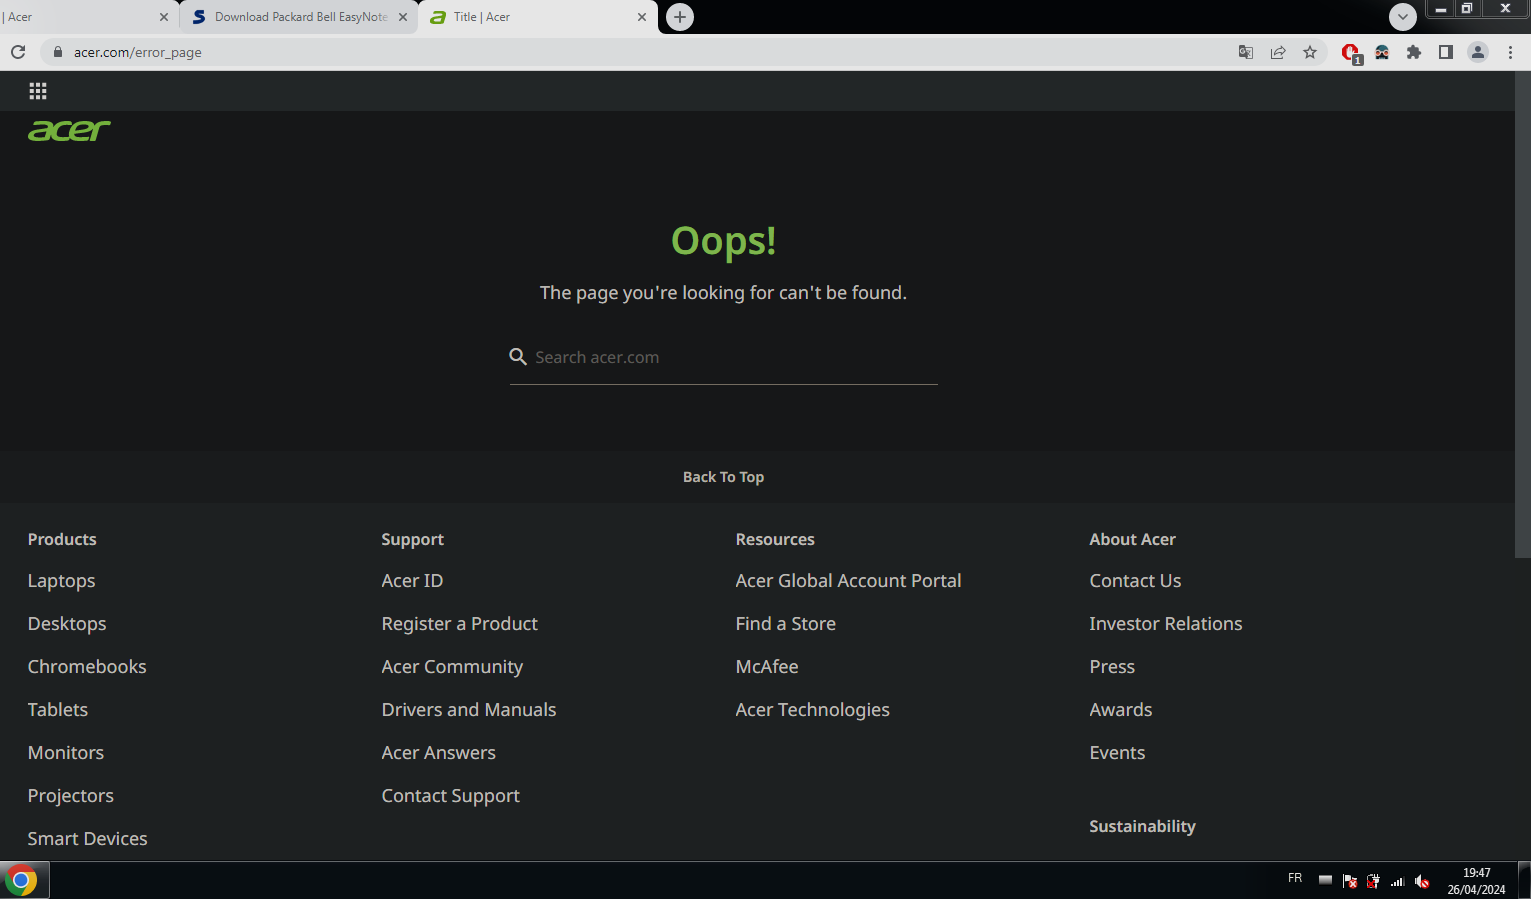
Task: Open the Acer apps grid menu icon
Action: 38,91
